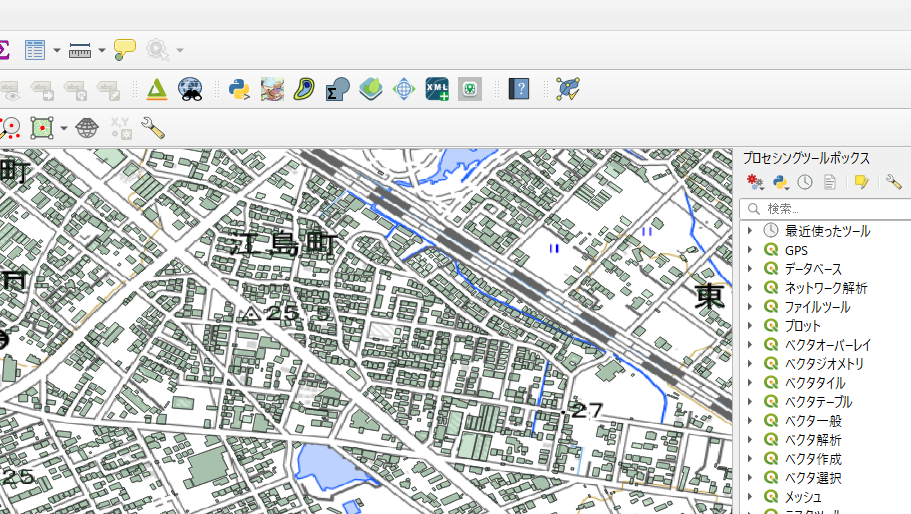Click the Sigma statistics shape icon
The image size is (911, 514).
337,89
